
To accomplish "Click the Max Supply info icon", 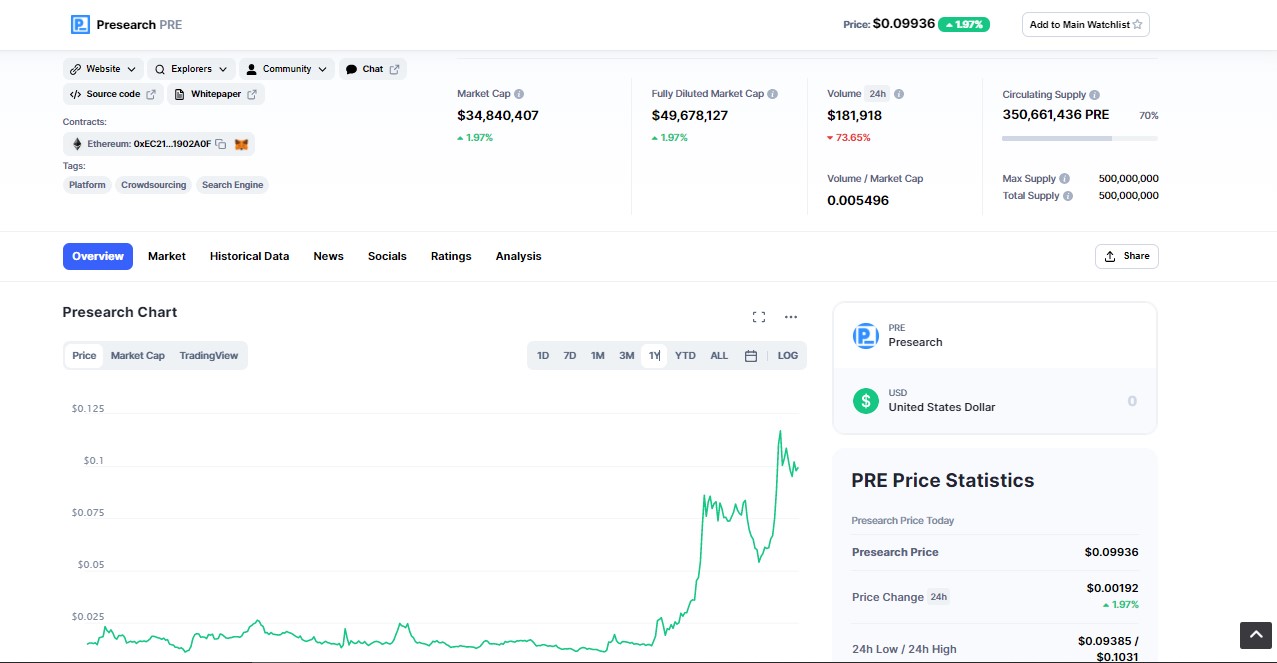I will pyautogui.click(x=1064, y=178).
